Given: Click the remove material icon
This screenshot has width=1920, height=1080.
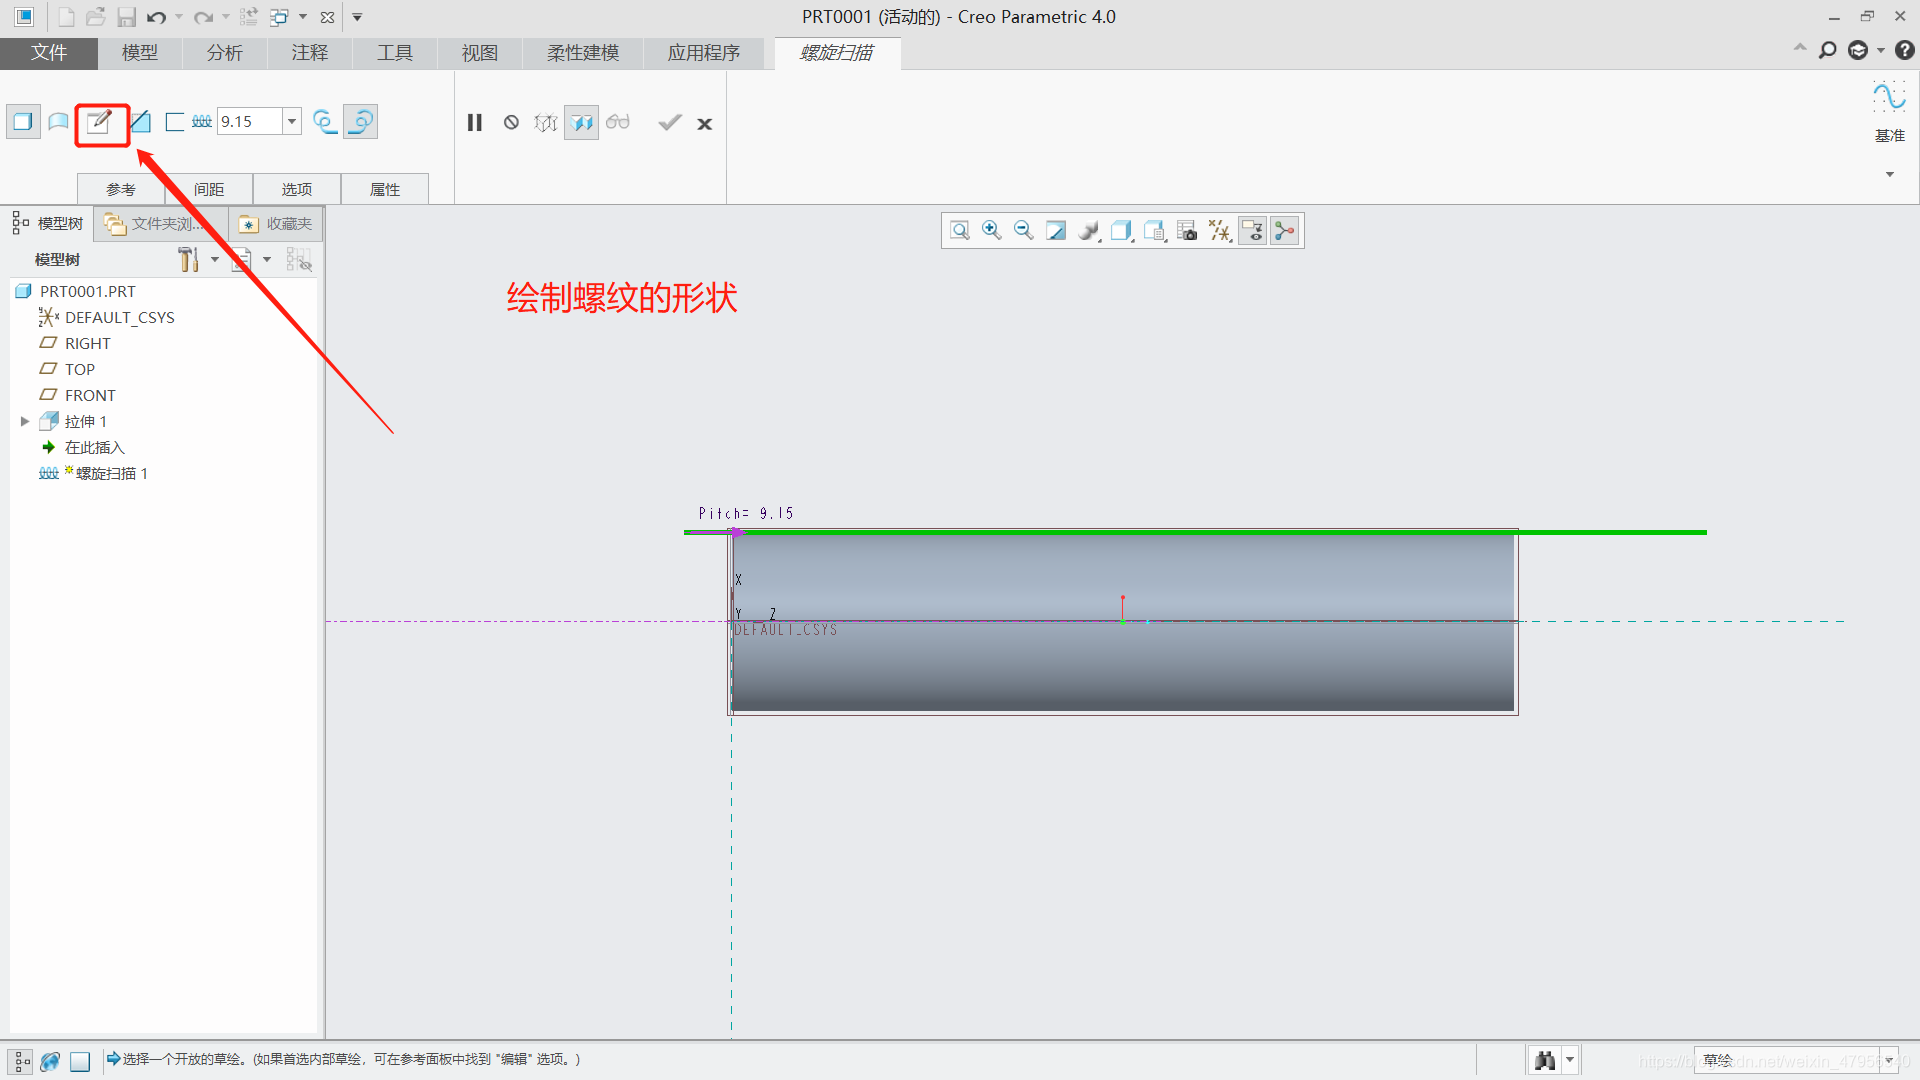Looking at the screenshot, I should 140,122.
